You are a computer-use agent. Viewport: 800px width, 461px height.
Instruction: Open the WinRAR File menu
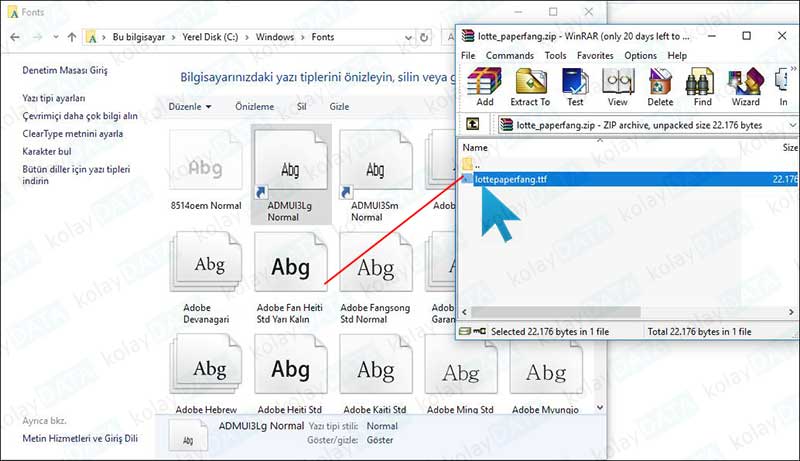click(468, 55)
